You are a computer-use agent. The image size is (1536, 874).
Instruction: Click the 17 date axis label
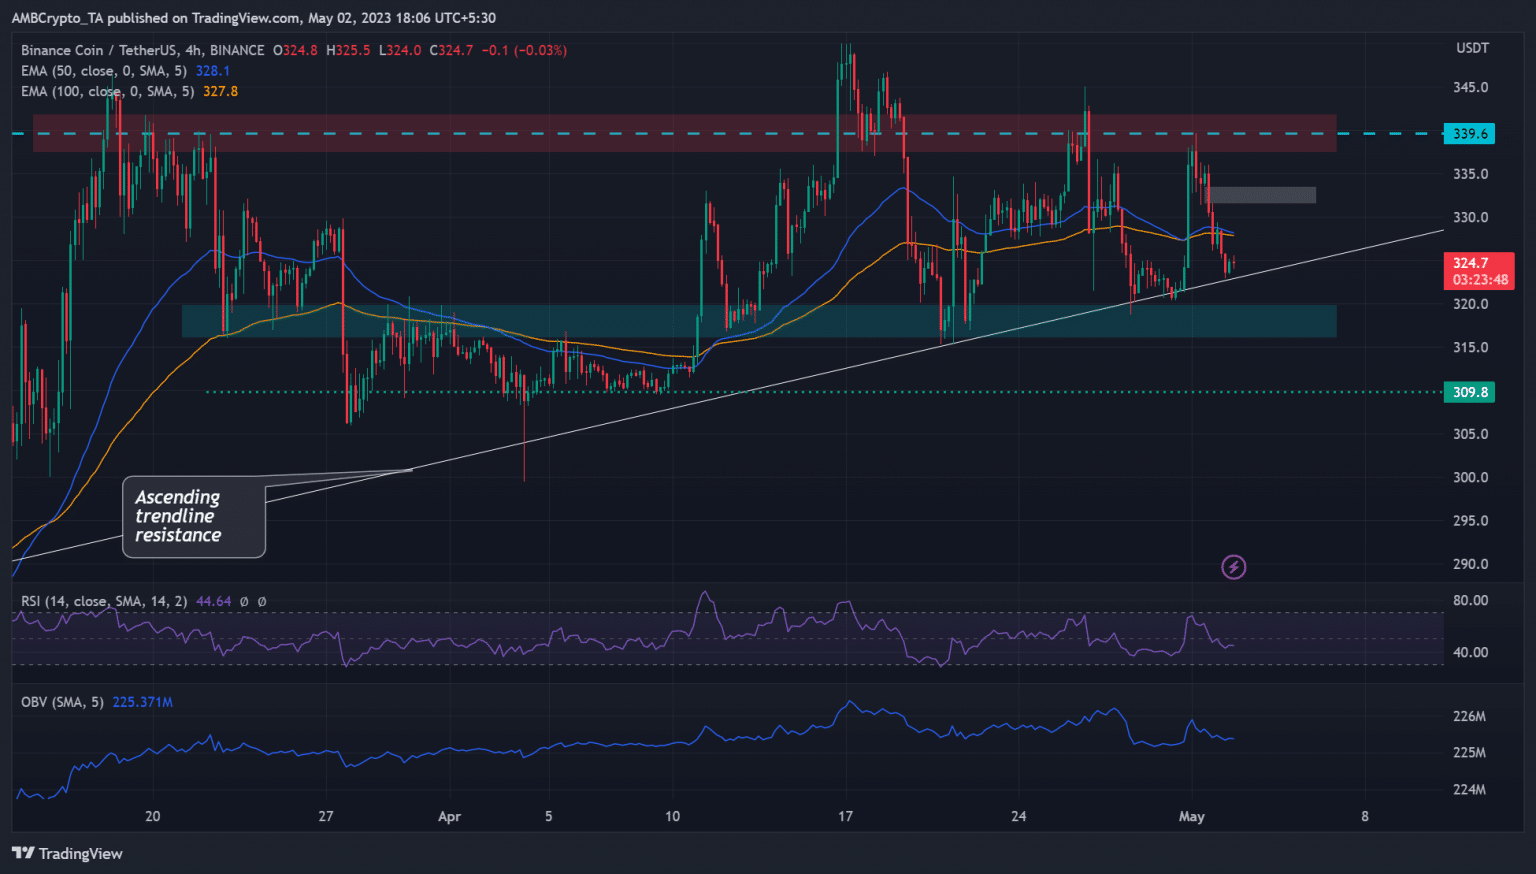[x=845, y=816]
